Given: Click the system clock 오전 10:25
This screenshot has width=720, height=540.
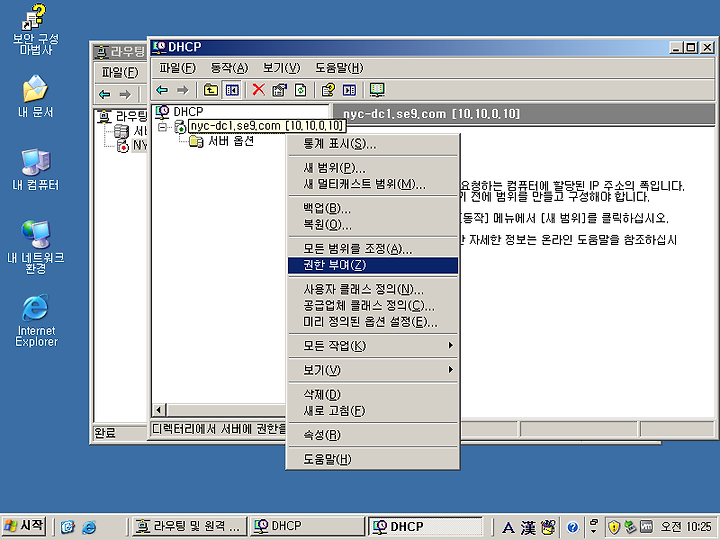Looking at the screenshot, I should (686, 526).
